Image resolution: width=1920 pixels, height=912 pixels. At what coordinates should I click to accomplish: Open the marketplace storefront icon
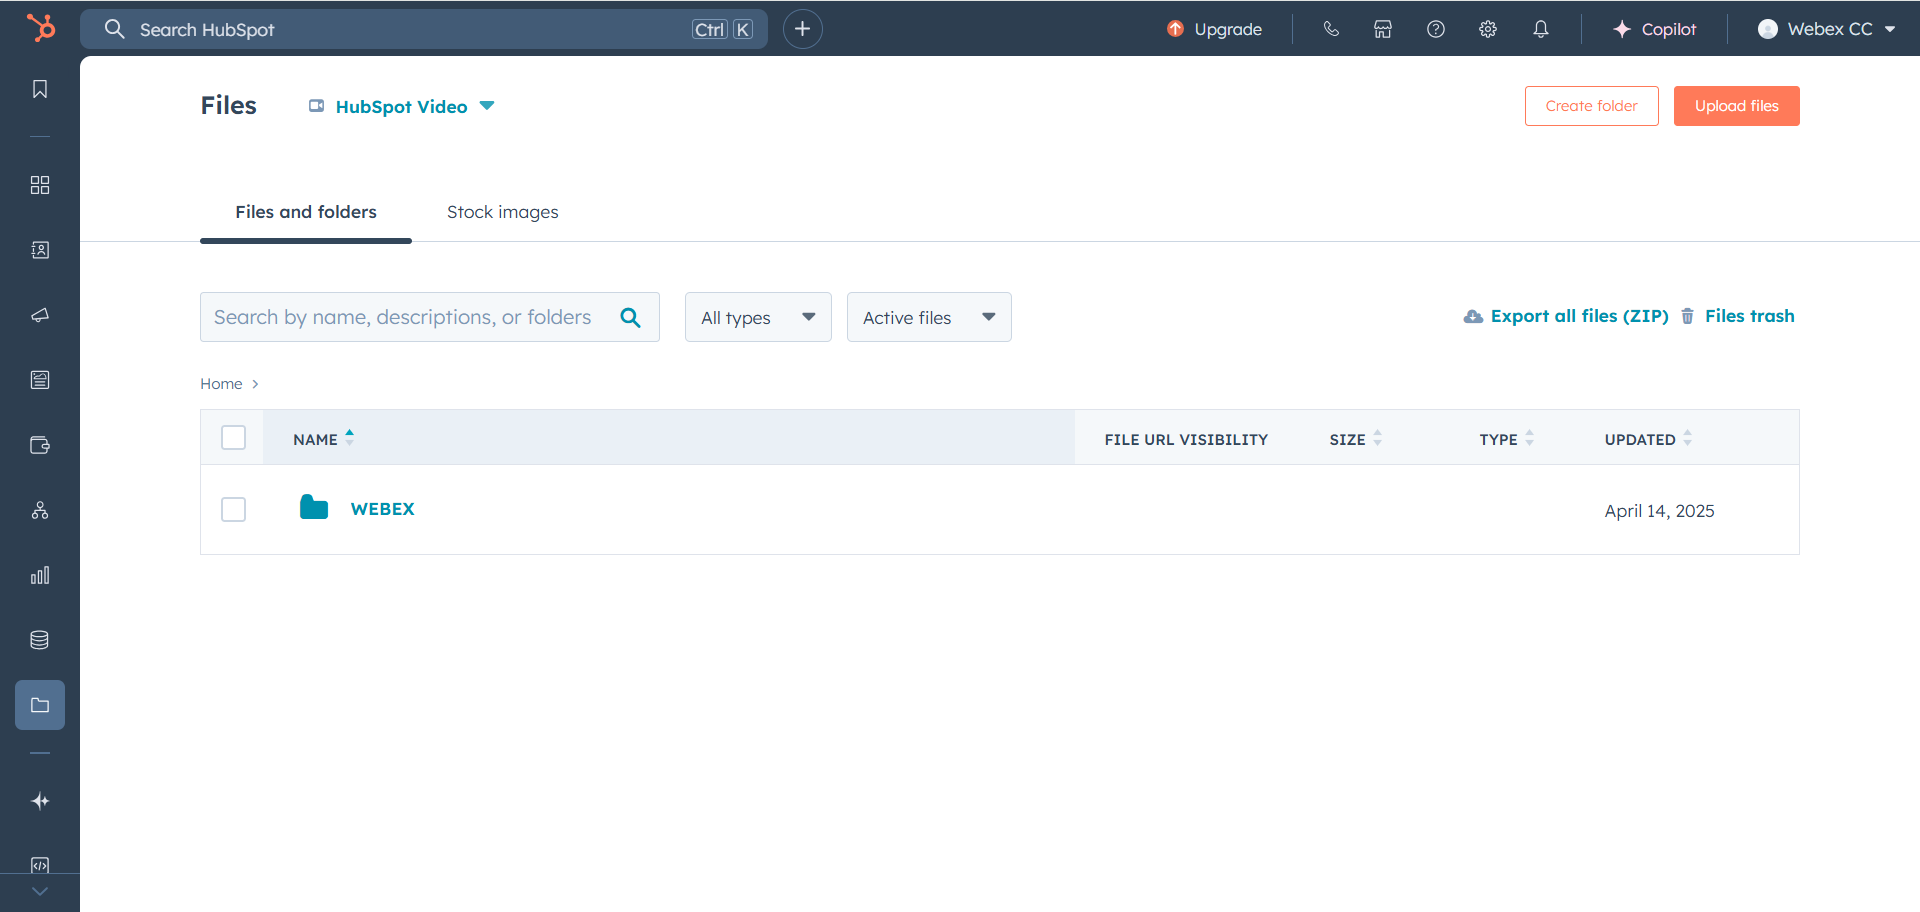1383,29
